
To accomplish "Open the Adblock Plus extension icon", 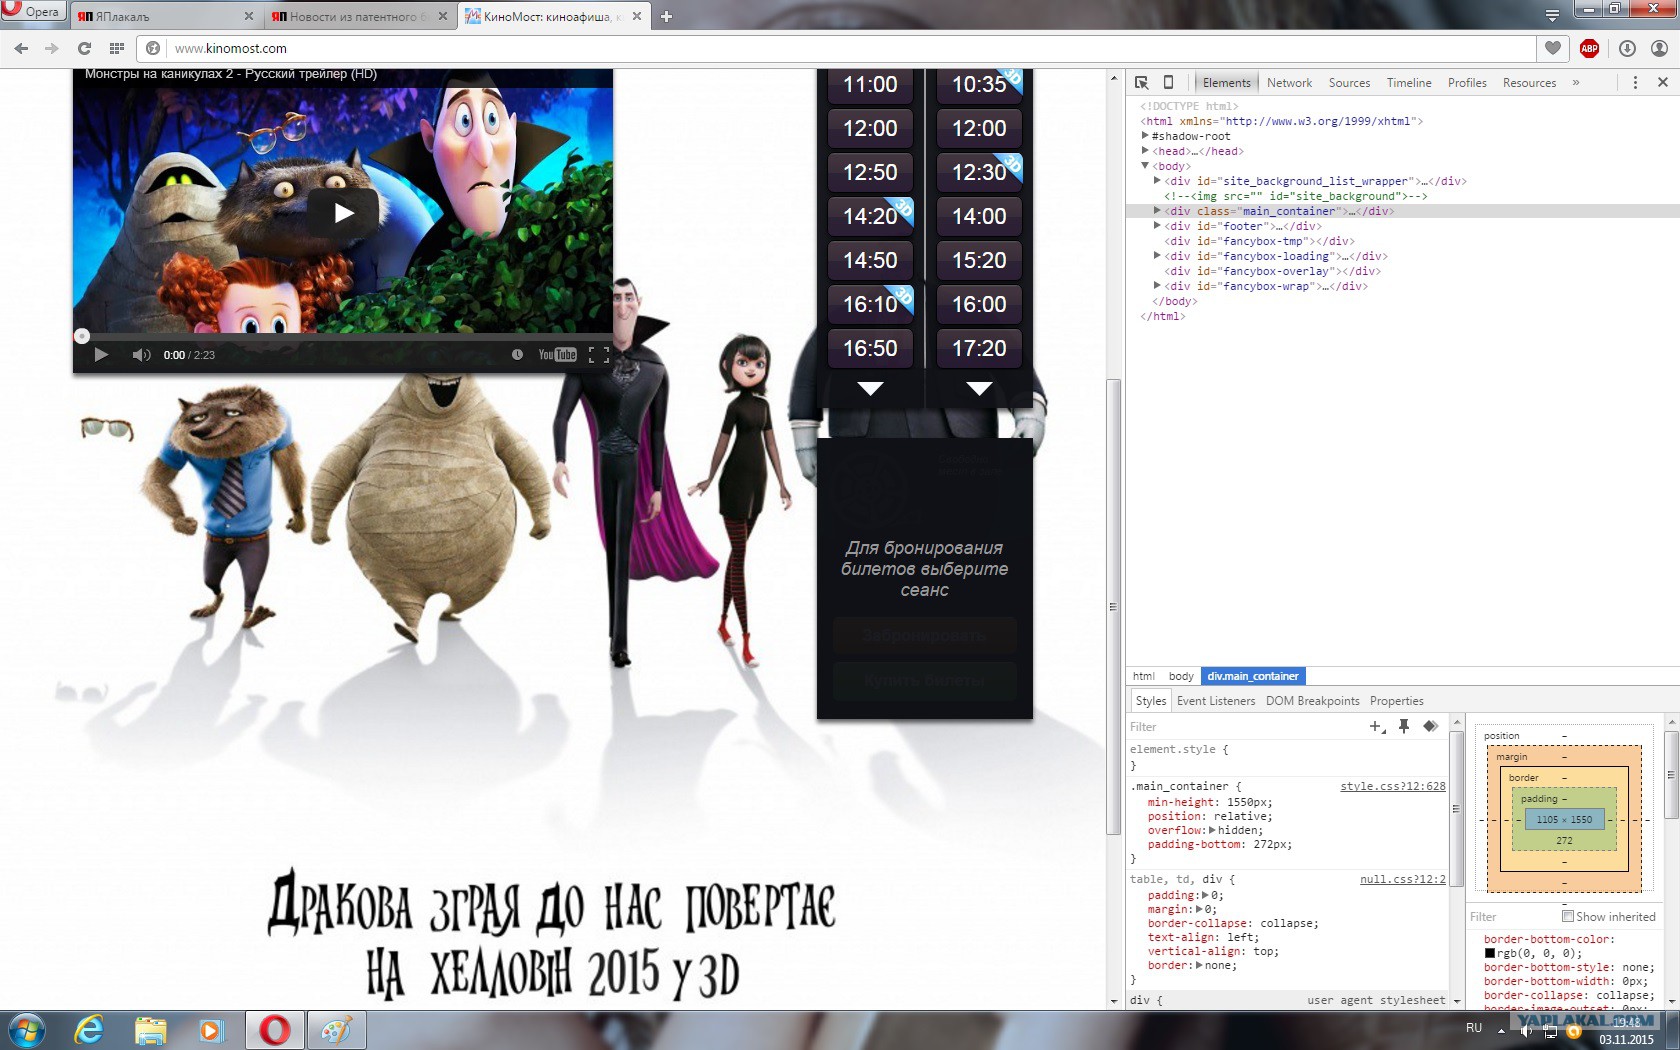I will click(1589, 48).
